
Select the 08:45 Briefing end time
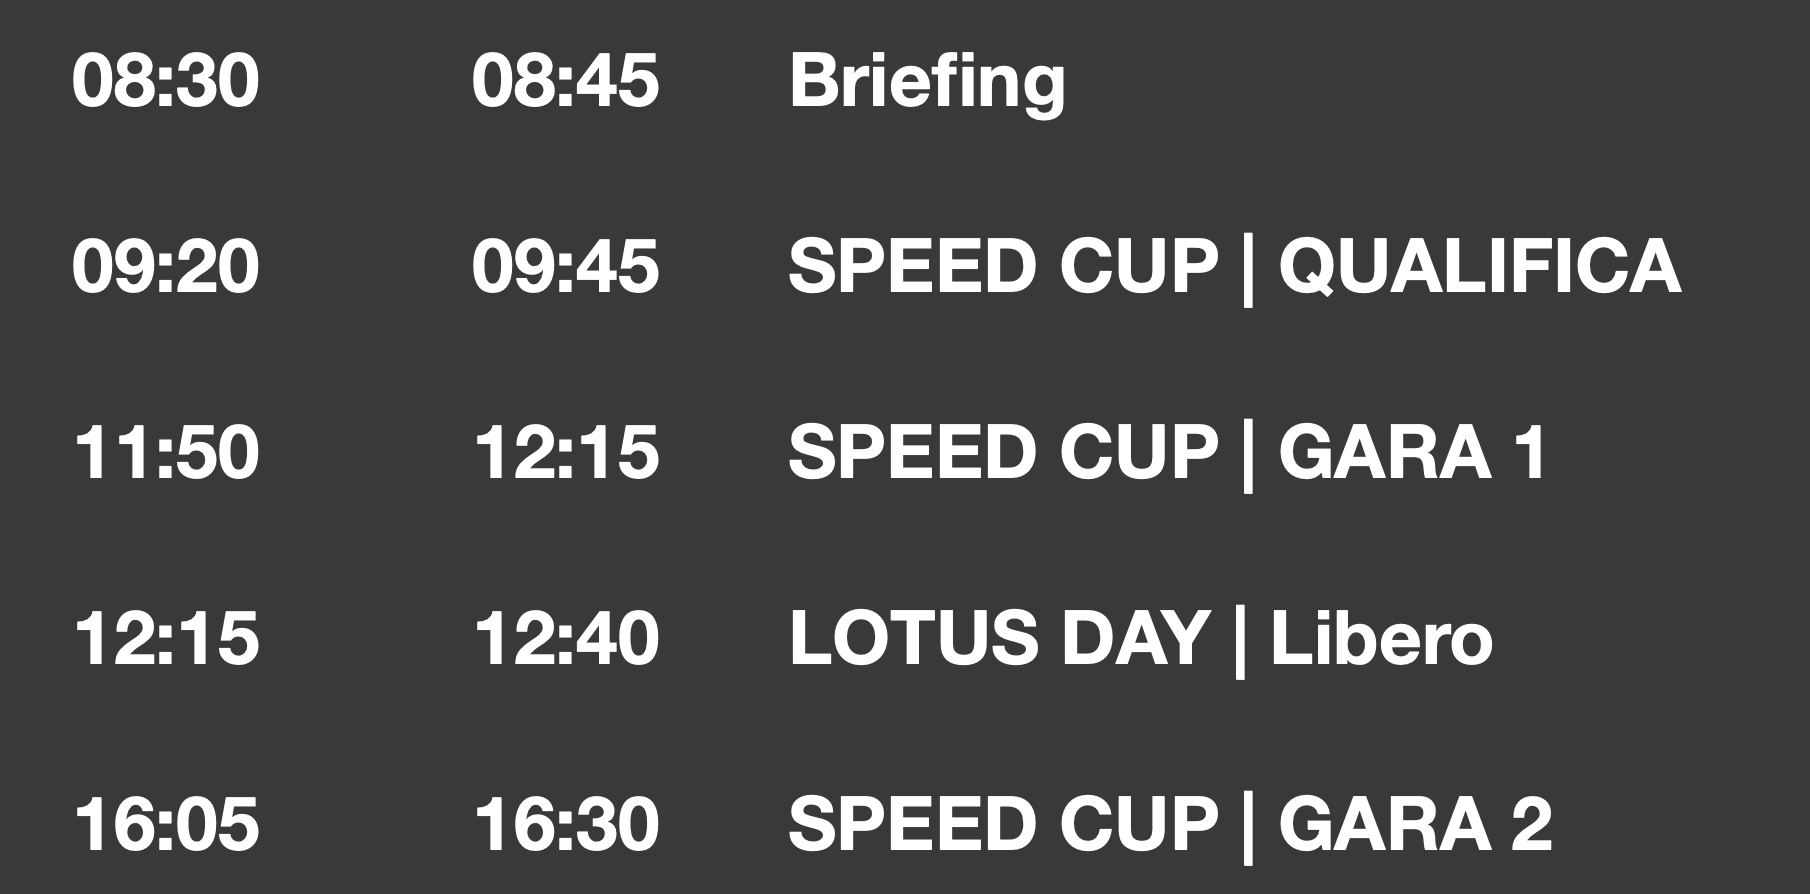[565, 81]
